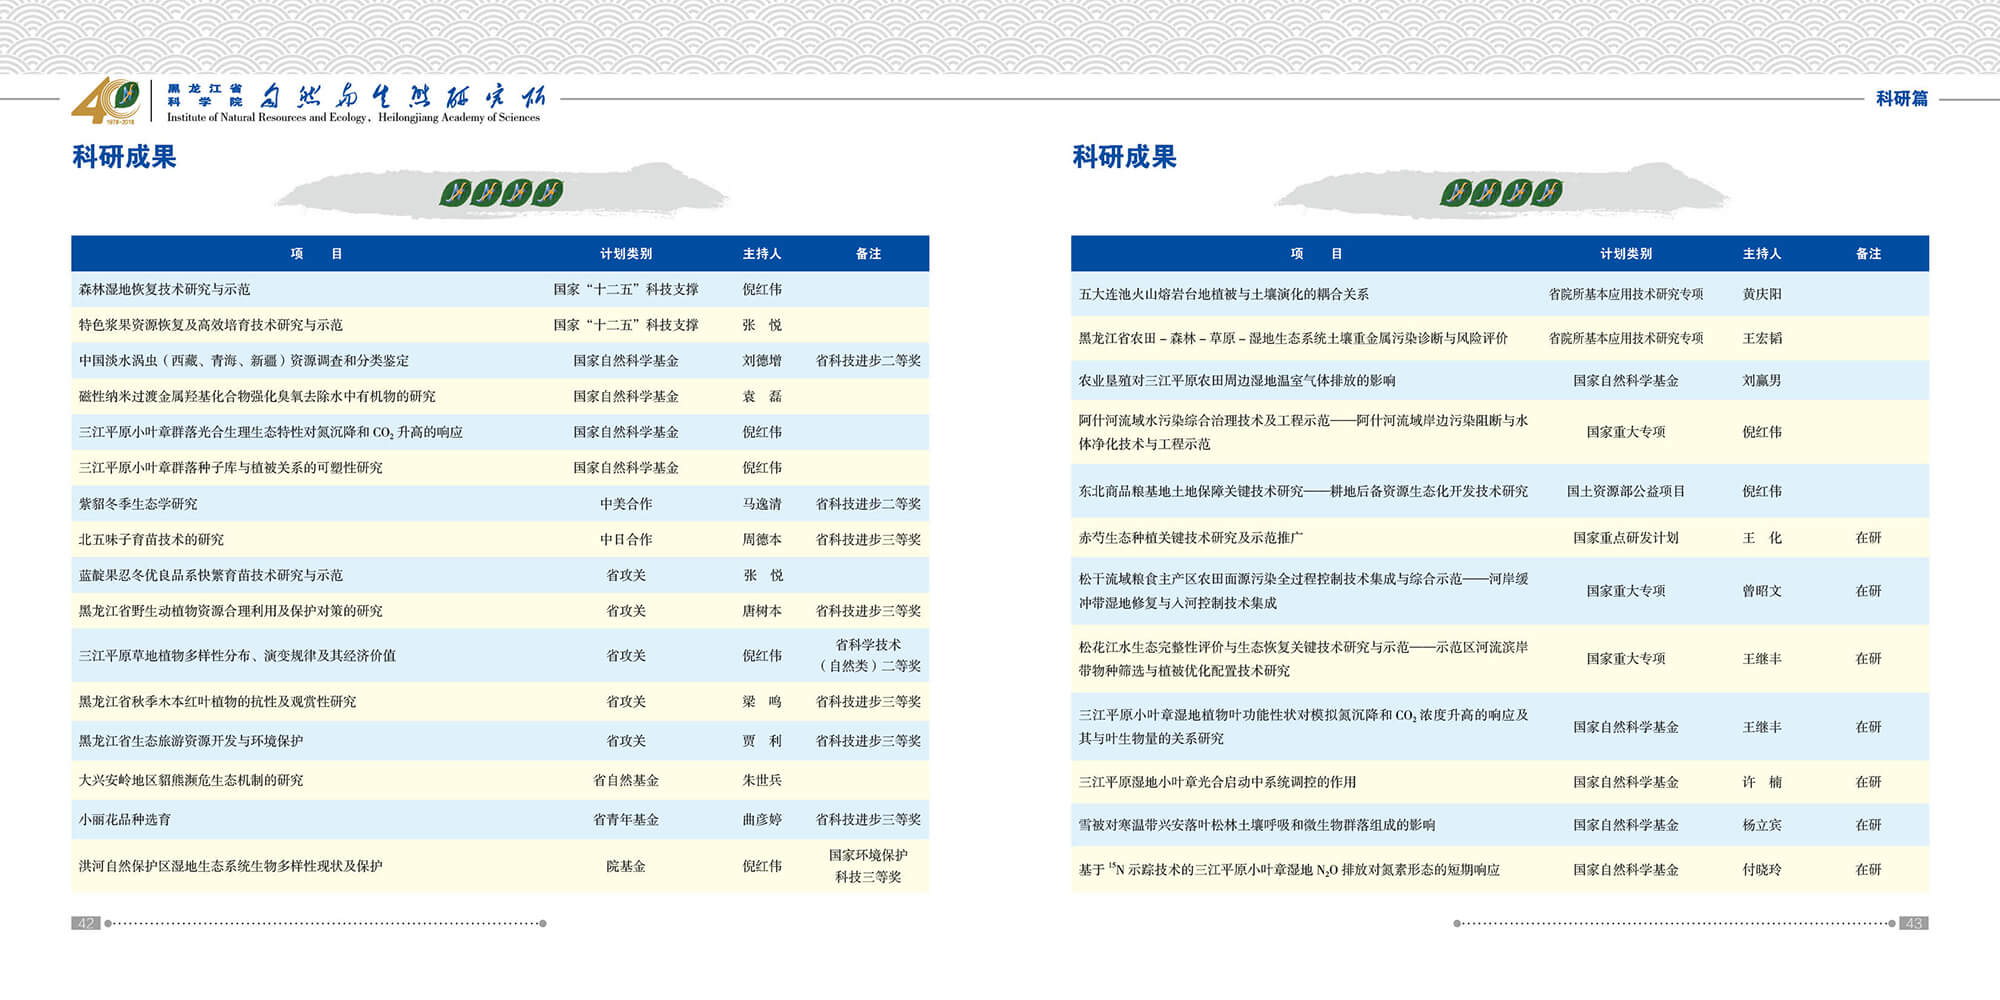Click the host name 黄庆阳
Screen dimensions: 2000x1000
pyautogui.click(x=1762, y=294)
